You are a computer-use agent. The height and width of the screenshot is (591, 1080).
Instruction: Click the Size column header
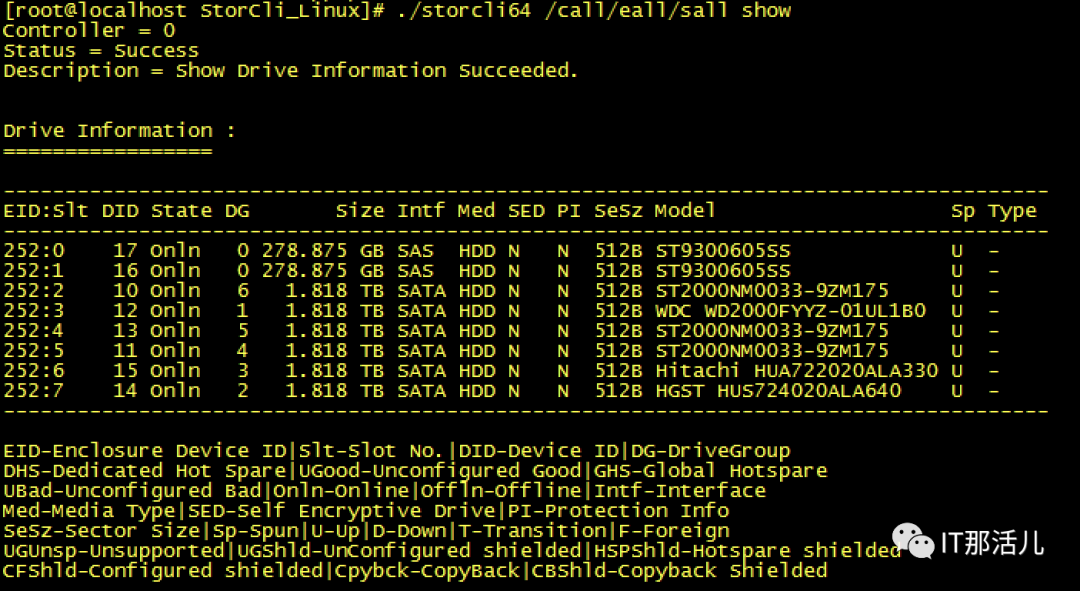coord(359,211)
